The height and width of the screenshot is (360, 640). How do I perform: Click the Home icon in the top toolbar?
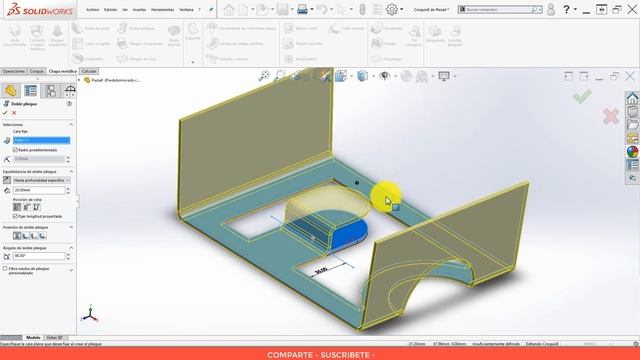[x=229, y=9]
